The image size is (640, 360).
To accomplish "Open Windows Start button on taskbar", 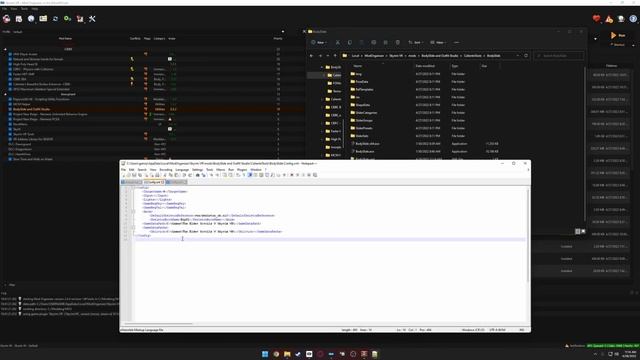I will [265, 354].
